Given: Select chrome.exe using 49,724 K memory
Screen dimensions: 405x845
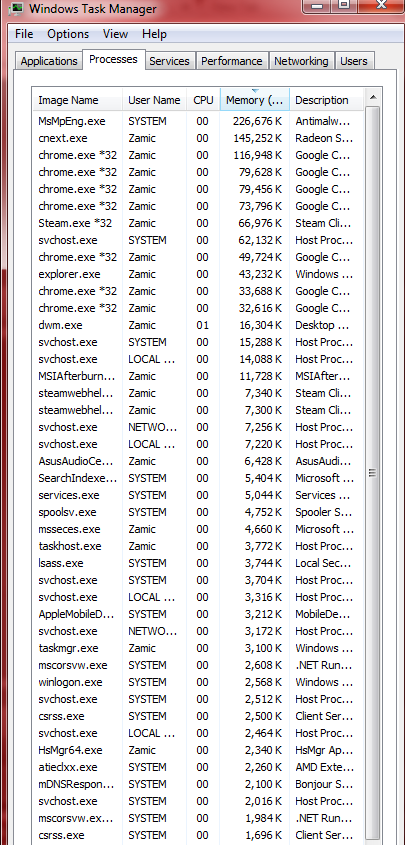Looking at the screenshot, I should [198, 257].
